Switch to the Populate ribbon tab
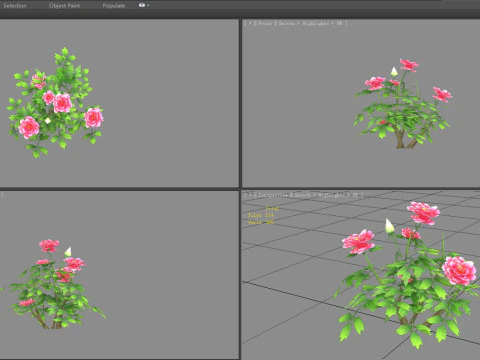Image resolution: width=480 pixels, height=360 pixels. pyautogui.click(x=114, y=6)
